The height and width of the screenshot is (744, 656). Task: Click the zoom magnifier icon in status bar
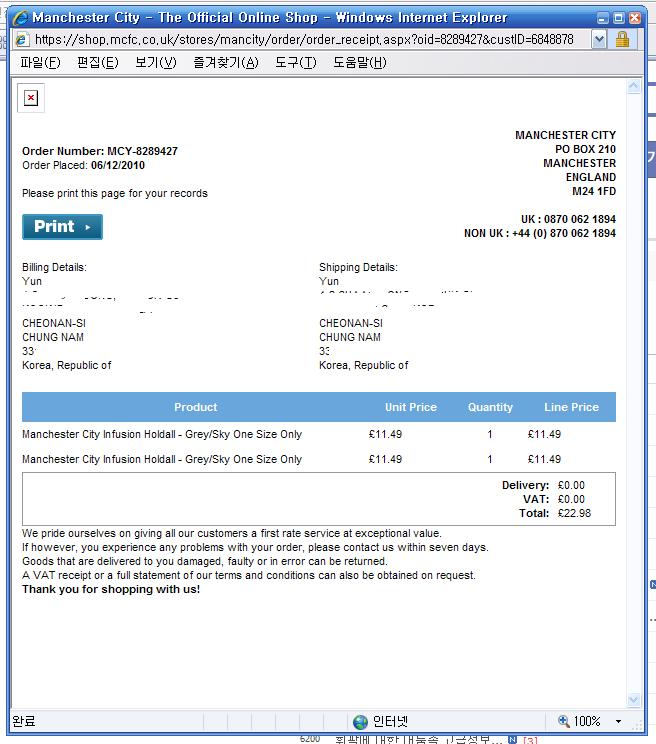564,721
